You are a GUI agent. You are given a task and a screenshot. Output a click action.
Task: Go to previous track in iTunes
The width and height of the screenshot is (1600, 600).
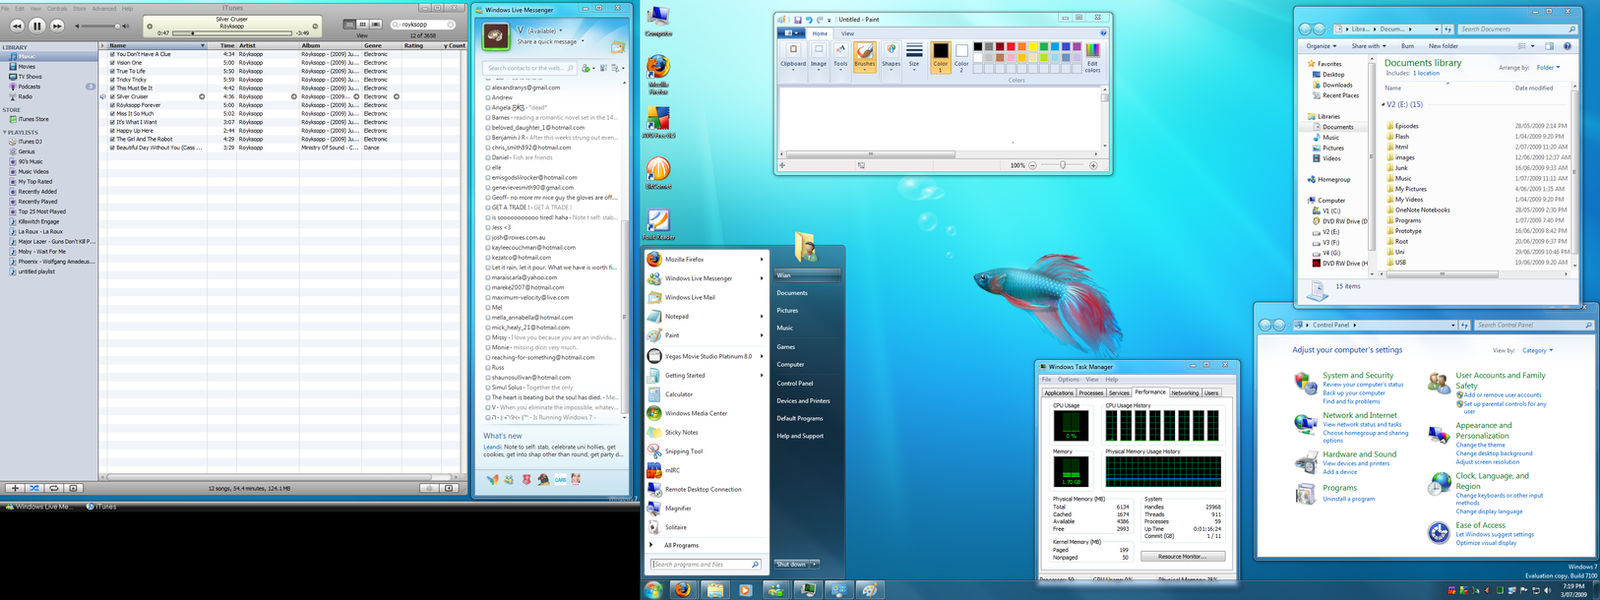[x=17, y=25]
